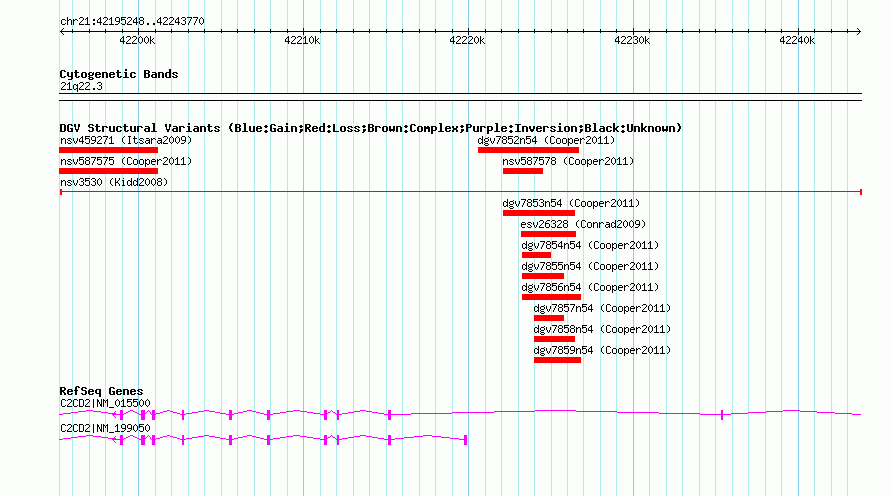Click the red bar under dgv7854n54
The height and width of the screenshot is (496, 890).
(x=536, y=255)
